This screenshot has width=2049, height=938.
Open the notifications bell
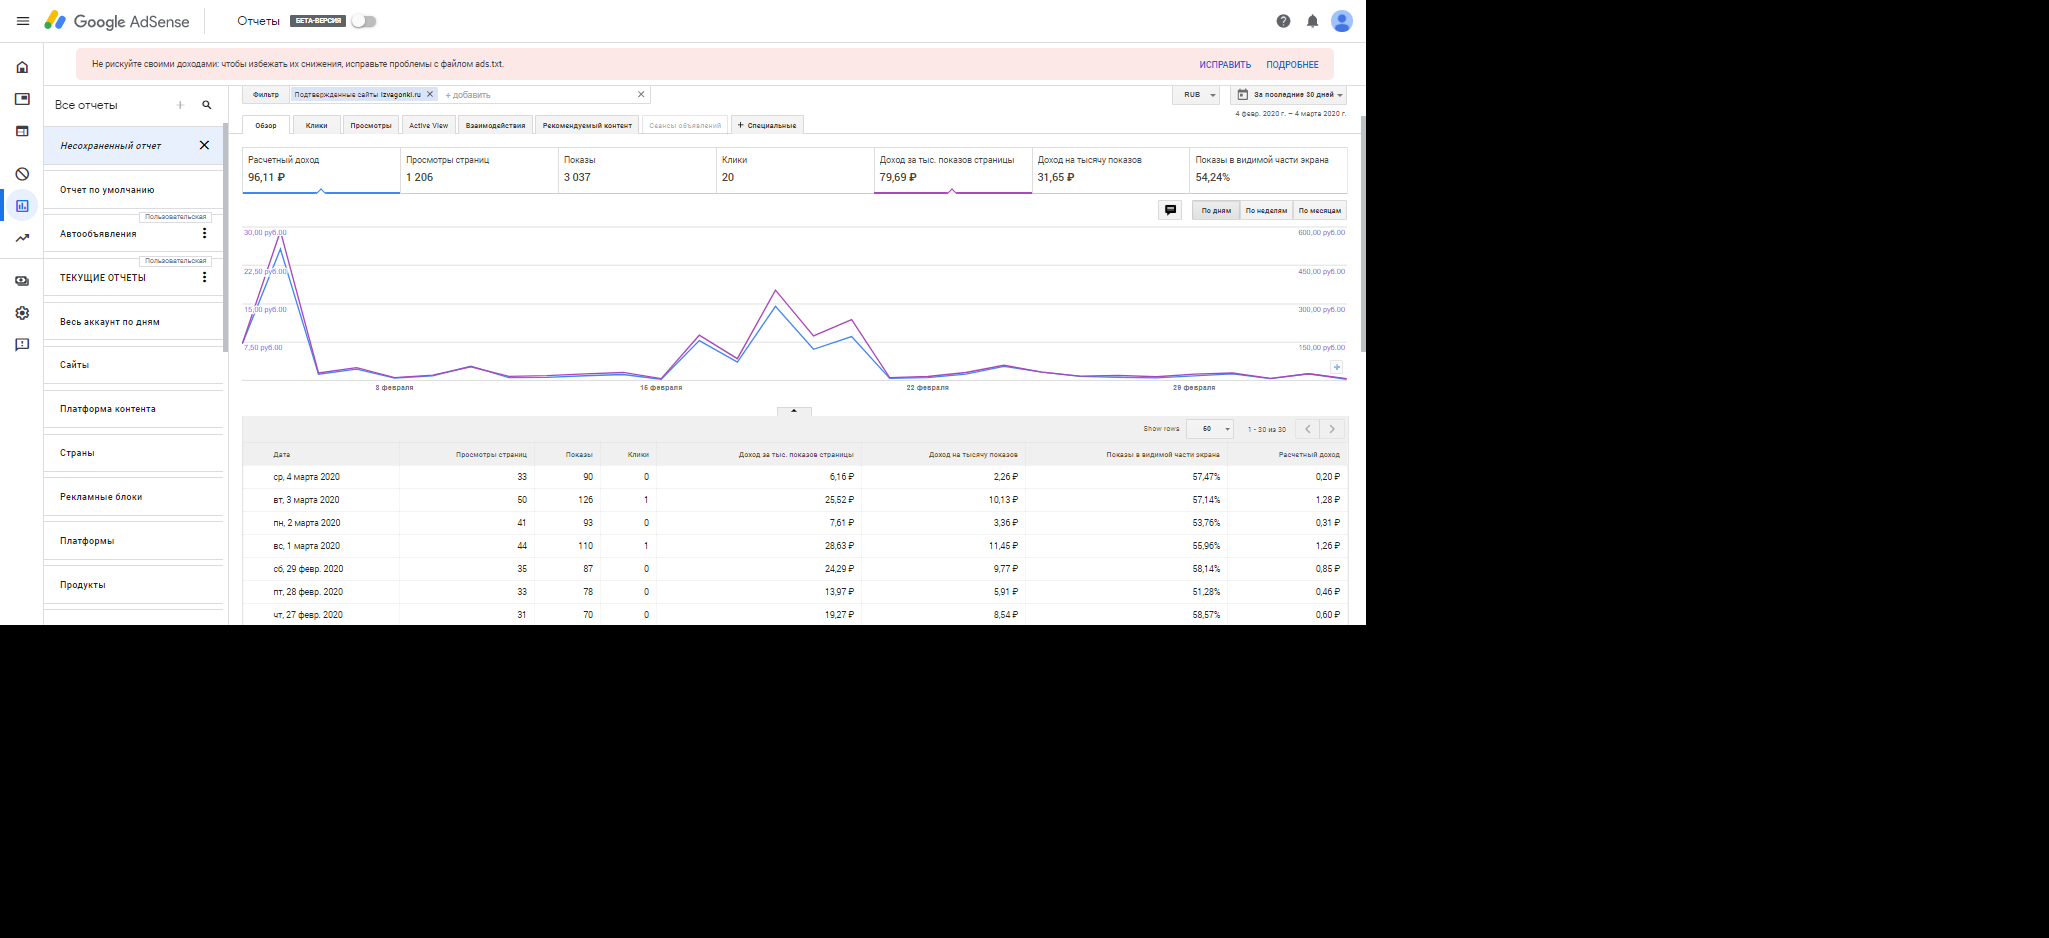[x=1312, y=21]
